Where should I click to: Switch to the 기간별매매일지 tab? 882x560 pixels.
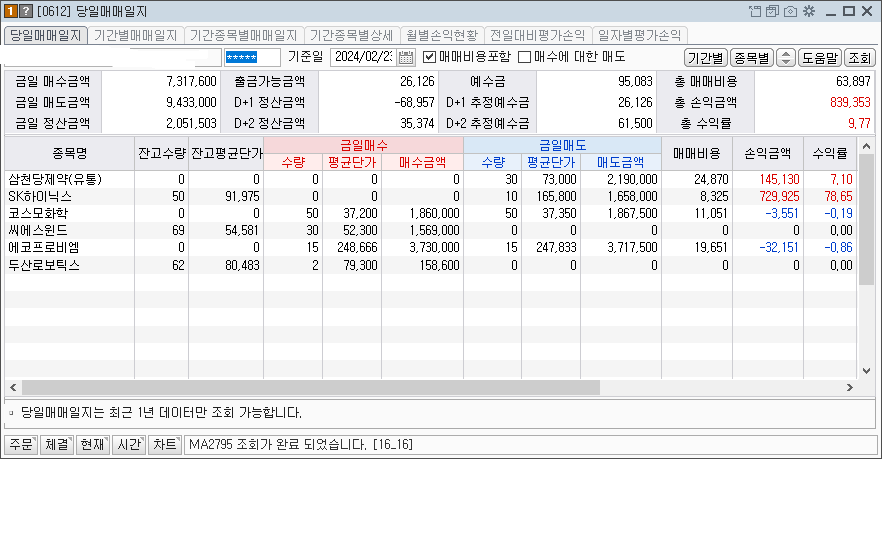(134, 35)
